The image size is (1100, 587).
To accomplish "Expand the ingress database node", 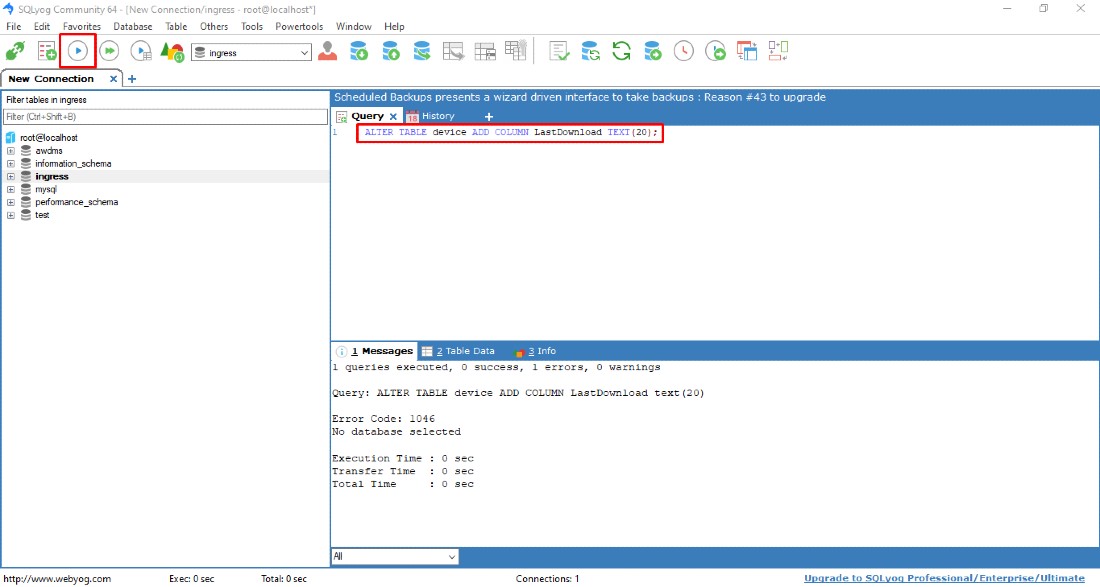I will tap(11, 177).
